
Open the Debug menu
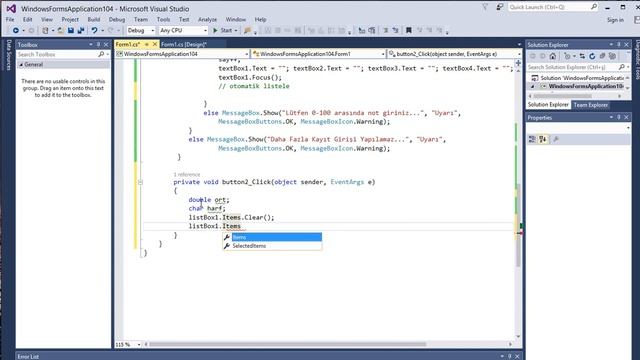tap(117, 20)
